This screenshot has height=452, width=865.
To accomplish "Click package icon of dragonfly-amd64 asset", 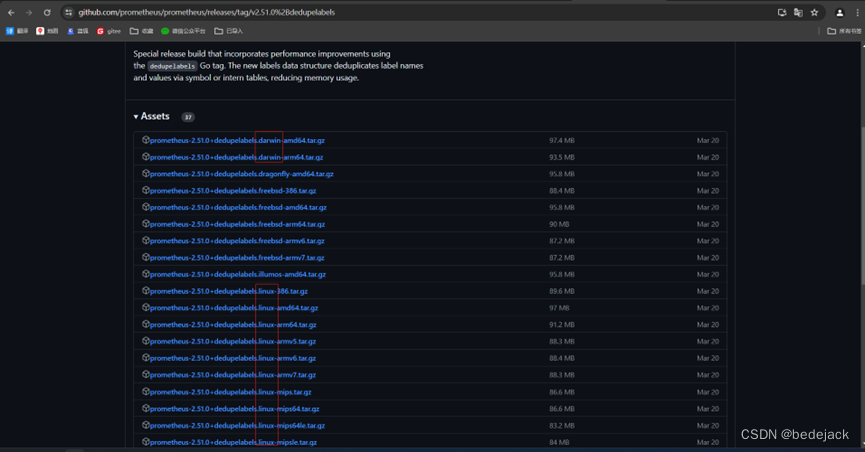I will click(x=146, y=173).
